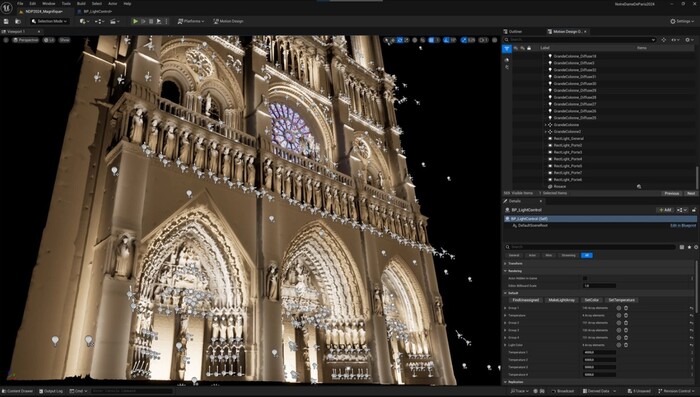This screenshot has height=397, width=700.
Task: Save the current level with the save icon
Action: (x=6, y=21)
